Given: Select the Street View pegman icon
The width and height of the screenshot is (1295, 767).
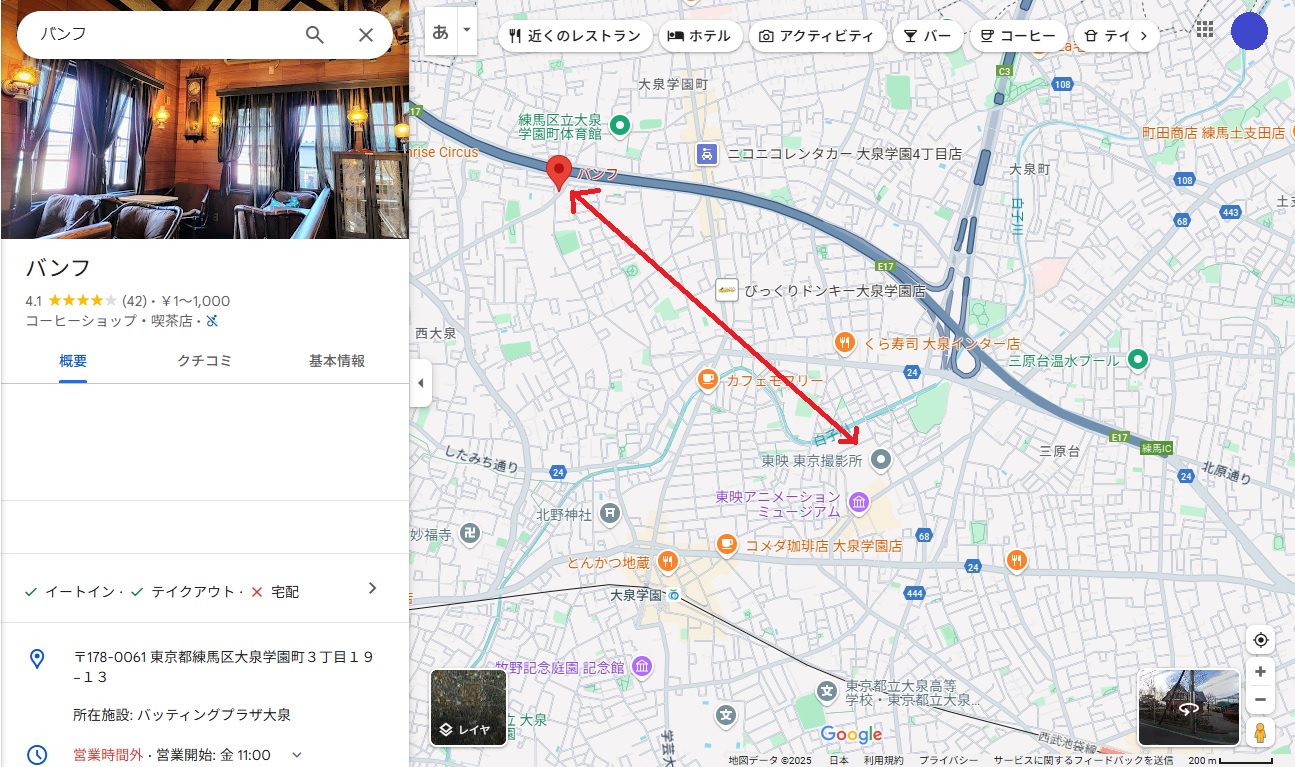Looking at the screenshot, I should click(x=1260, y=732).
